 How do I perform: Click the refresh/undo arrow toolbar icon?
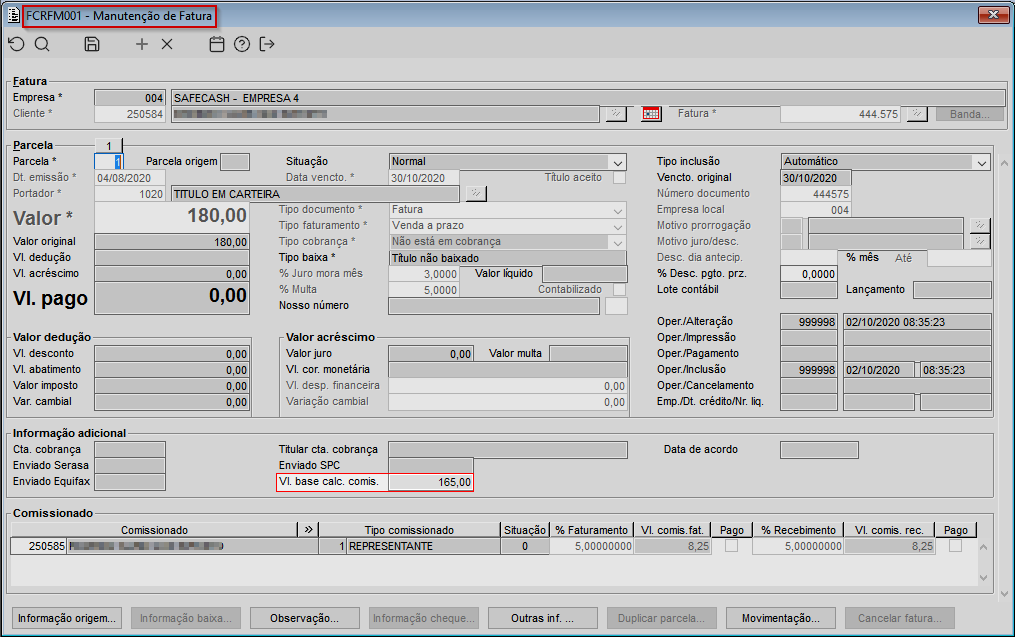(x=16, y=44)
